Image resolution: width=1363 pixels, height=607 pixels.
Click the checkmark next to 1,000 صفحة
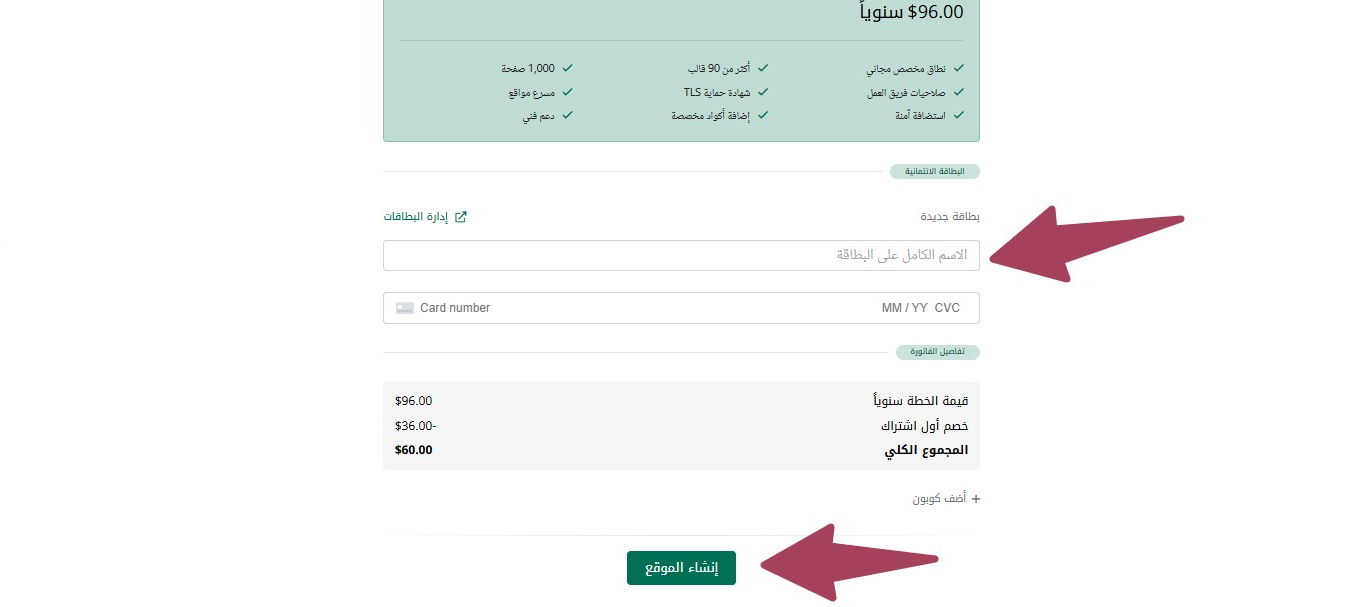pyautogui.click(x=567, y=69)
